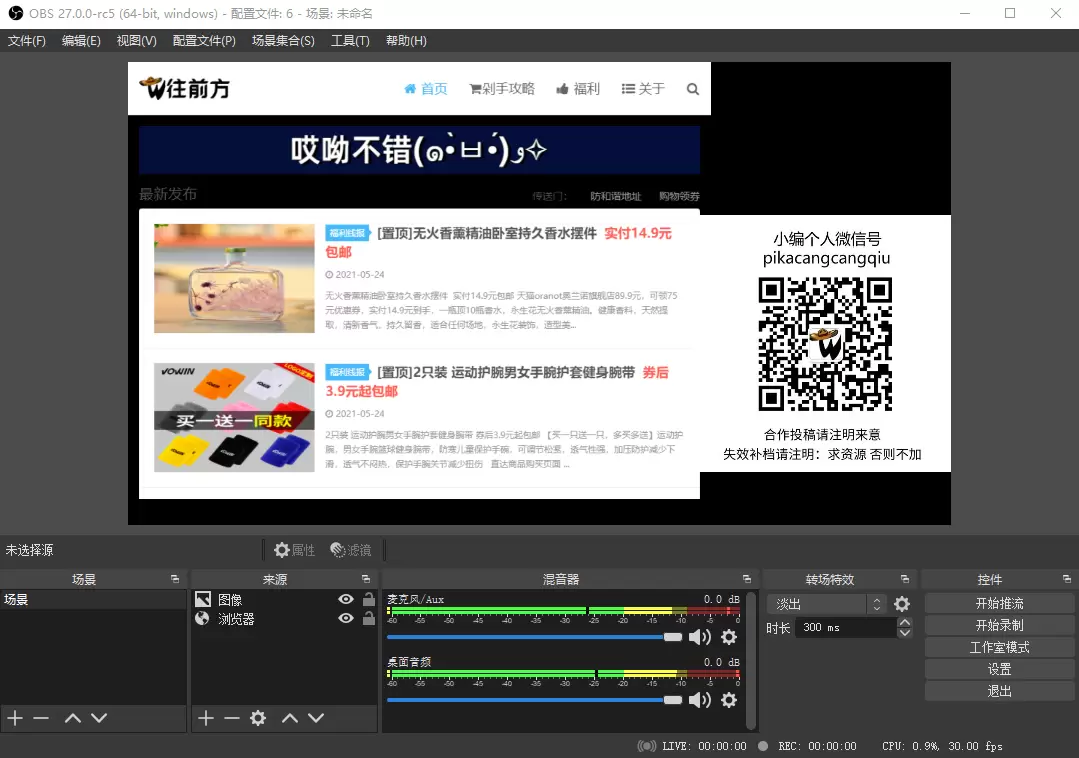Click the wristband product thumbnail

point(234,418)
